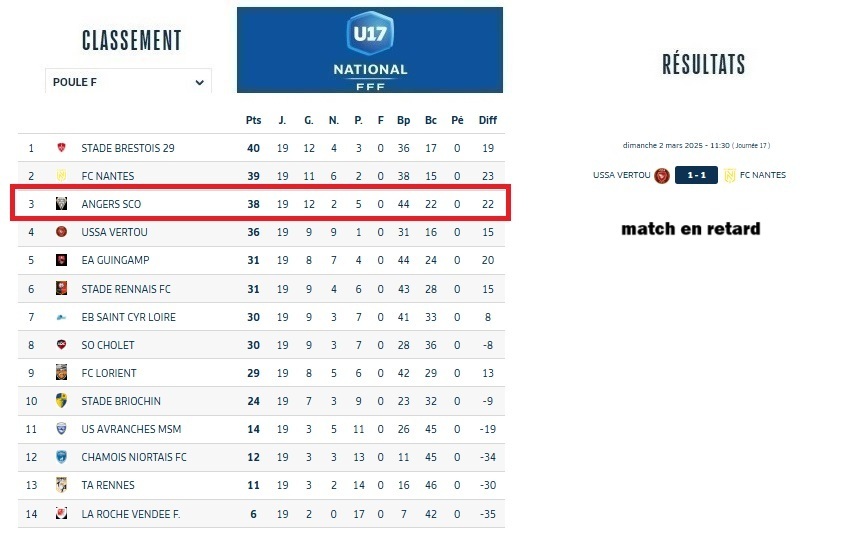This screenshot has height=538, width=865.
Task: Click the FC Nantes crest in standings
Action: point(61,176)
